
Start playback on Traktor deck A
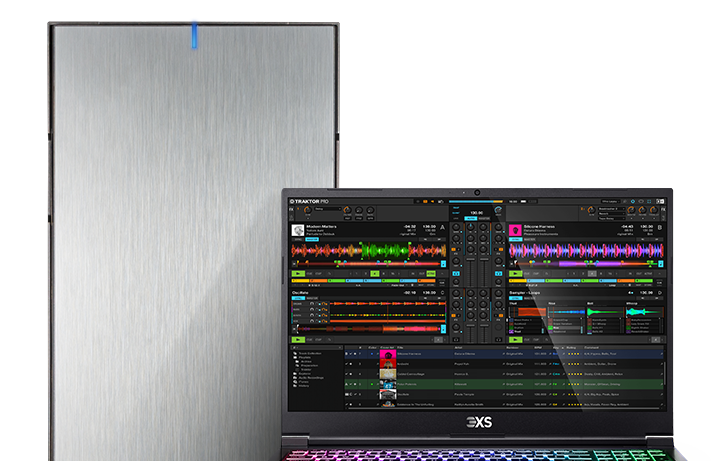pos(298,274)
